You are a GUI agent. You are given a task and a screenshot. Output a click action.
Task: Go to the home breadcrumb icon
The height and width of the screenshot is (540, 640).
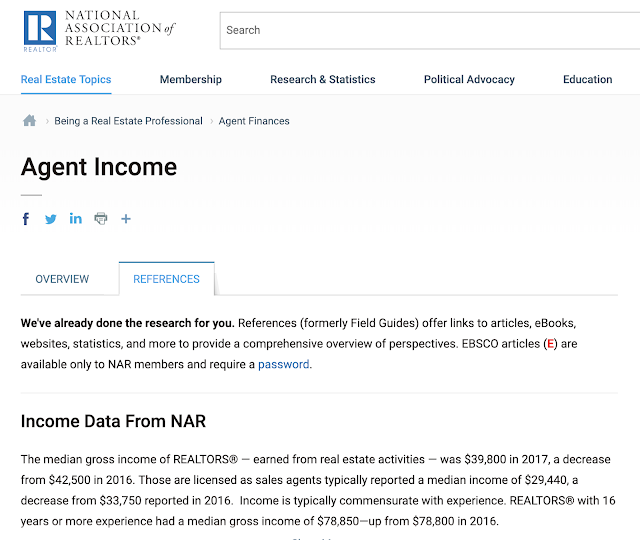pos(29,120)
